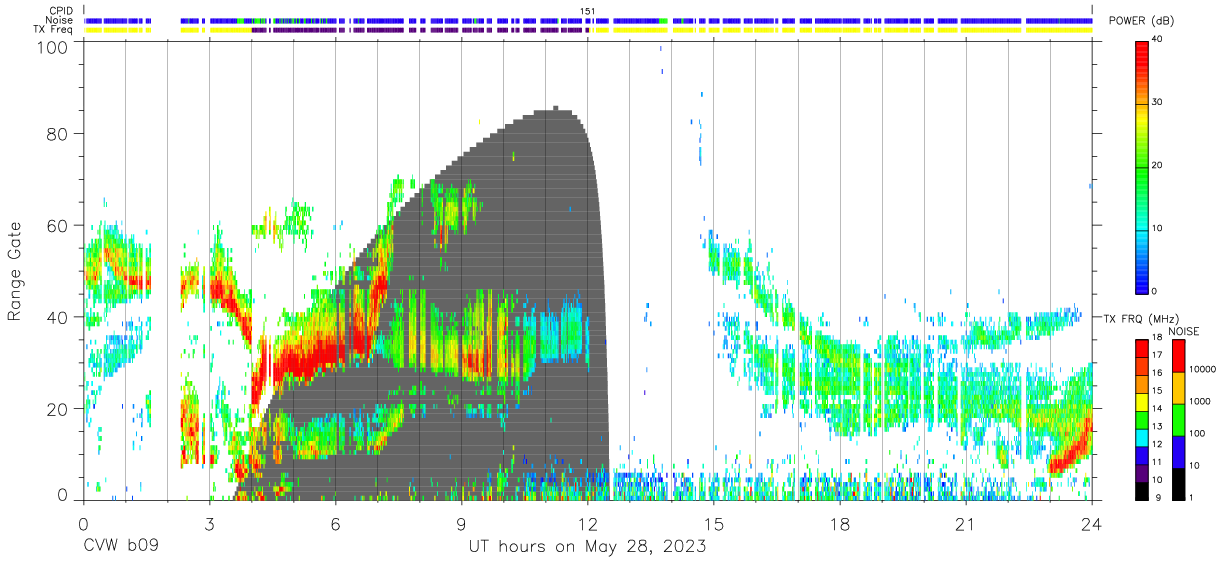
Task: Click the y-axis tick label '80'
Action: pyautogui.click(x=60, y=134)
